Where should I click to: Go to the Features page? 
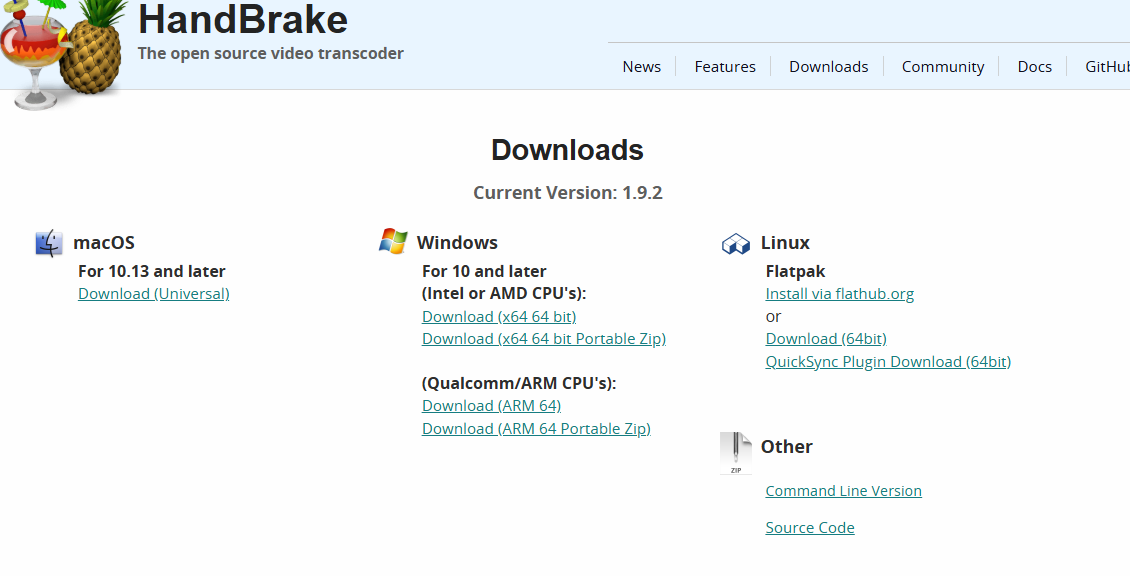[725, 66]
